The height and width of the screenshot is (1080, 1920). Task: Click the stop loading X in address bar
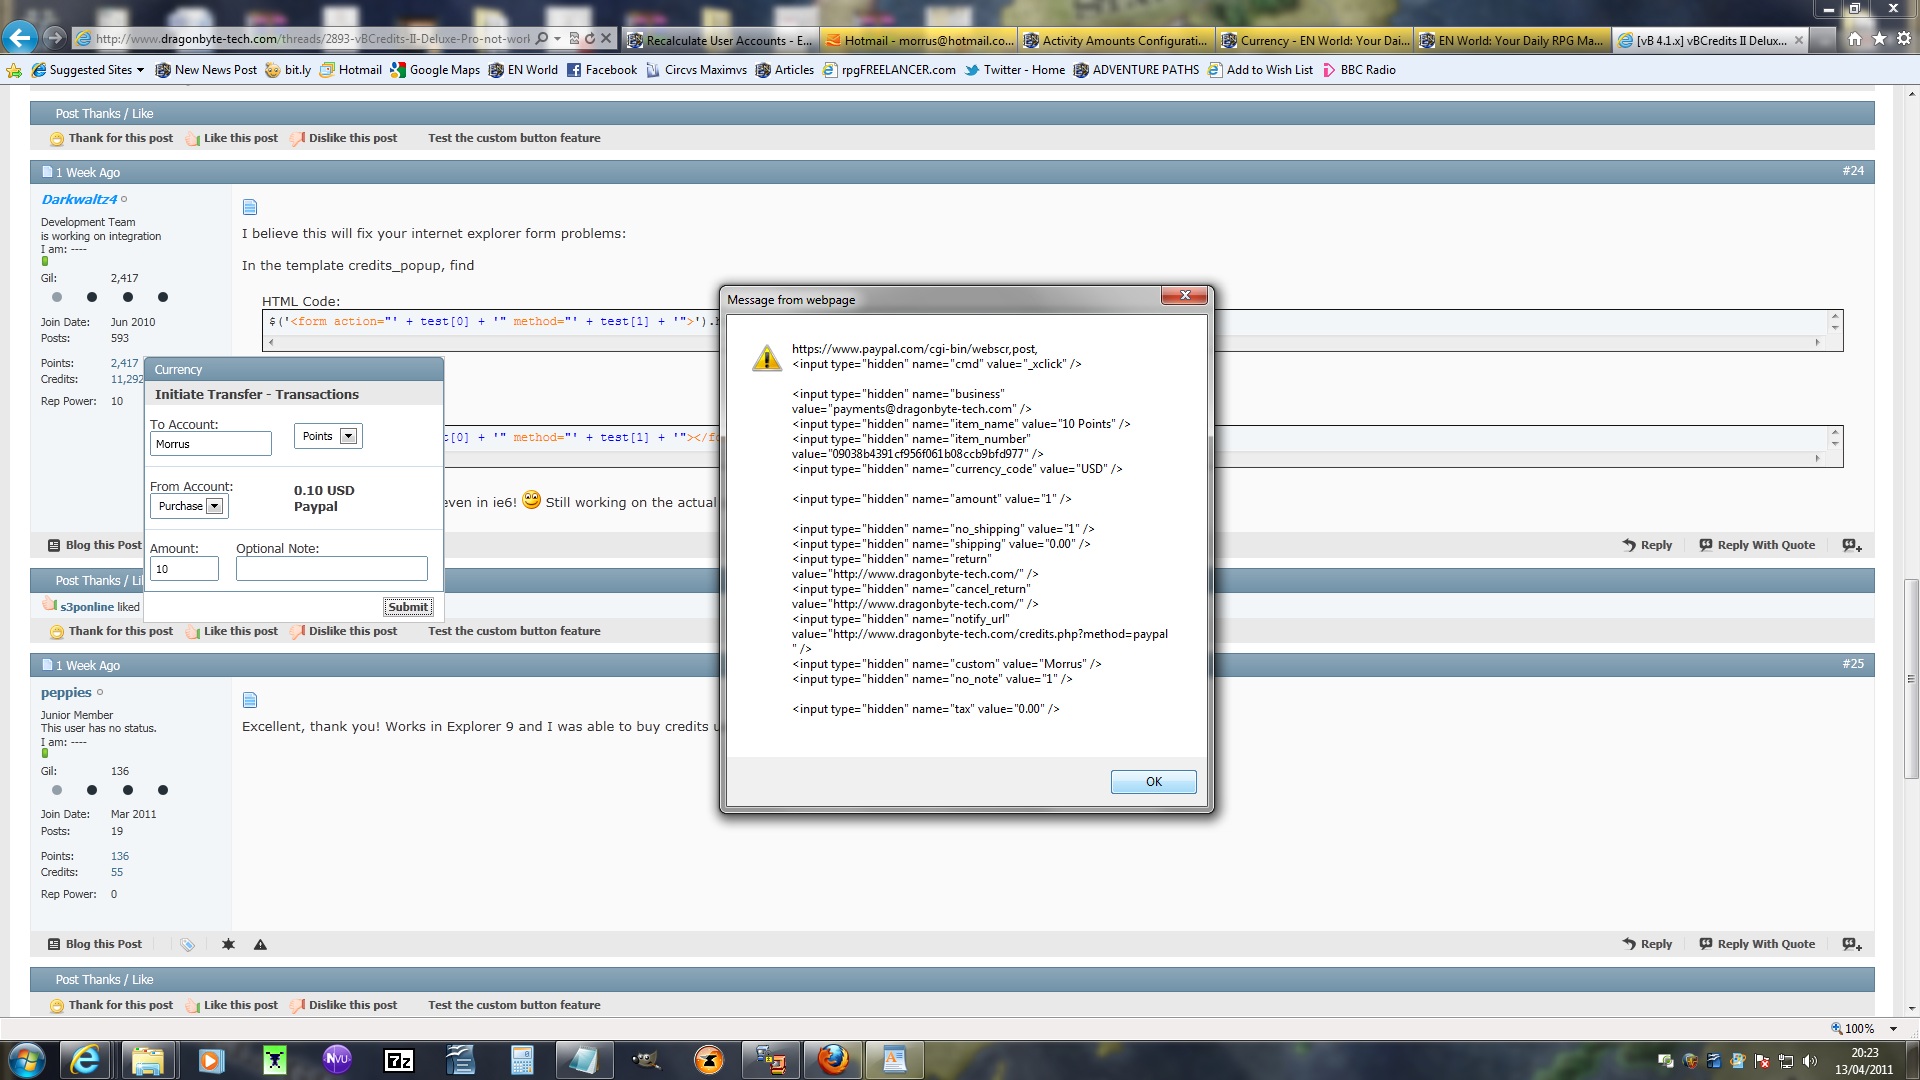coord(606,39)
